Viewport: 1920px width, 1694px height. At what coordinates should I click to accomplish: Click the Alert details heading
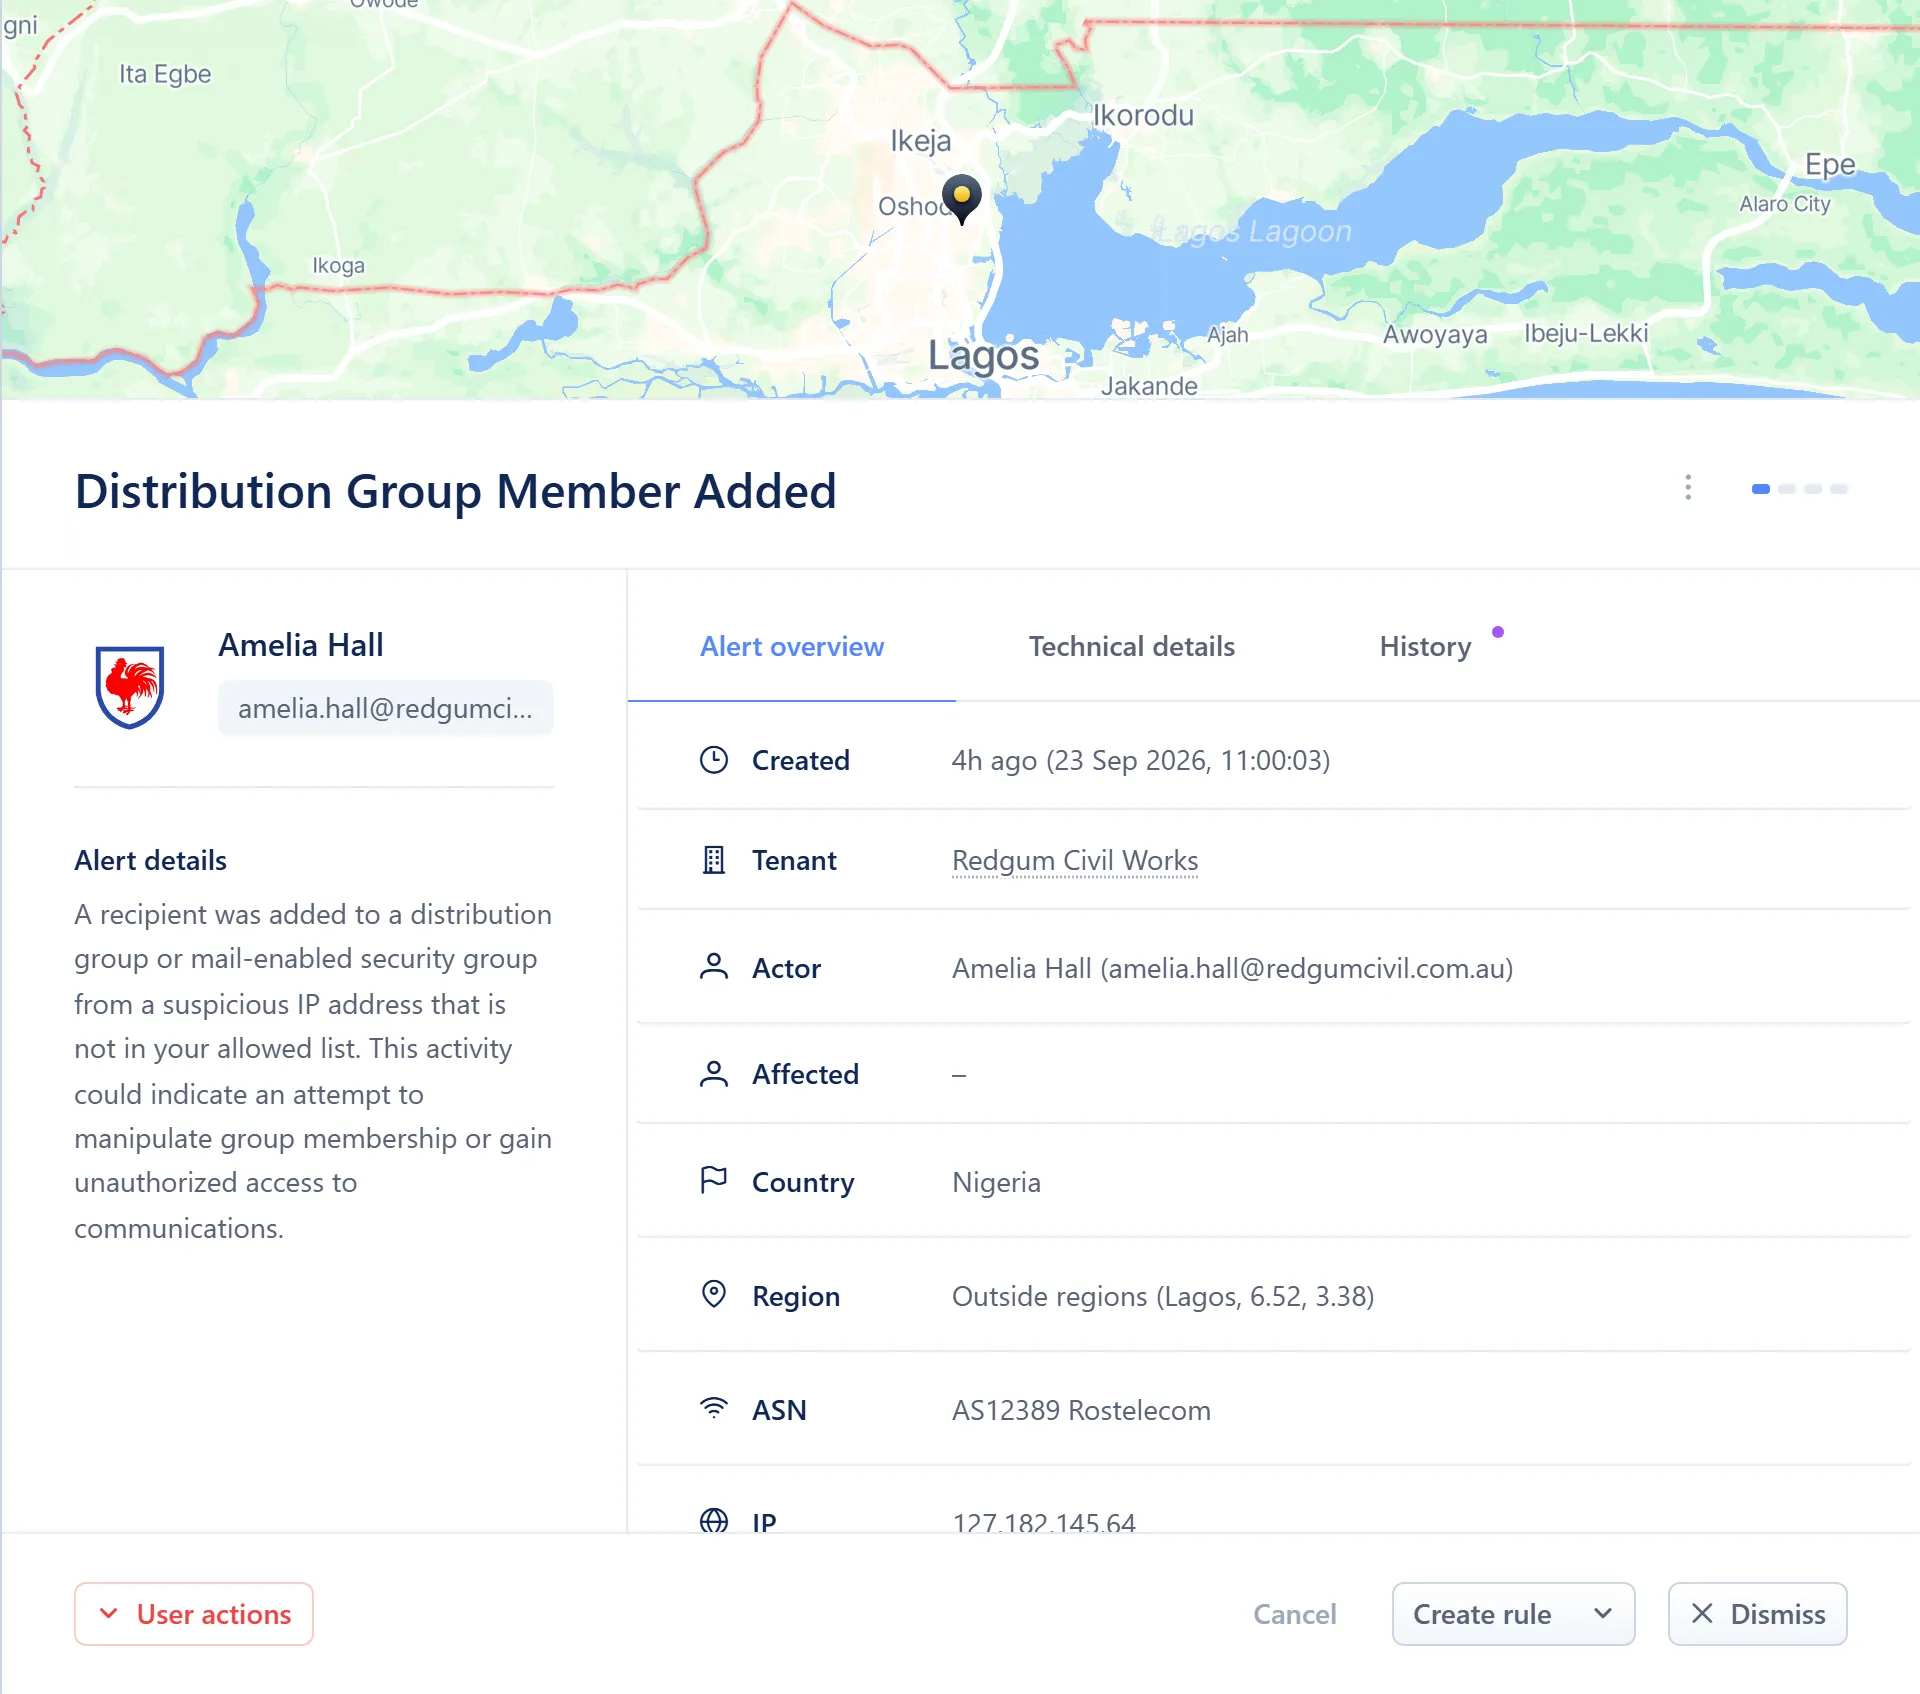[151, 860]
